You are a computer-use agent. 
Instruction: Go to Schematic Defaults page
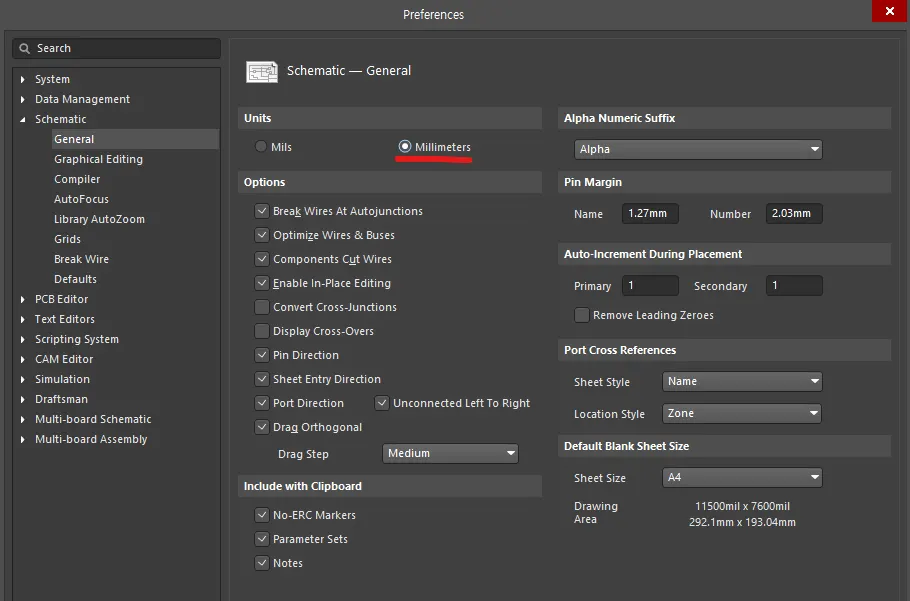(x=75, y=279)
